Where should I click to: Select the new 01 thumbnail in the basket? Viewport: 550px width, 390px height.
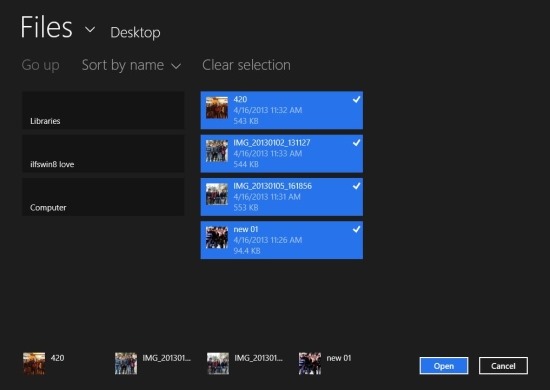310,363
